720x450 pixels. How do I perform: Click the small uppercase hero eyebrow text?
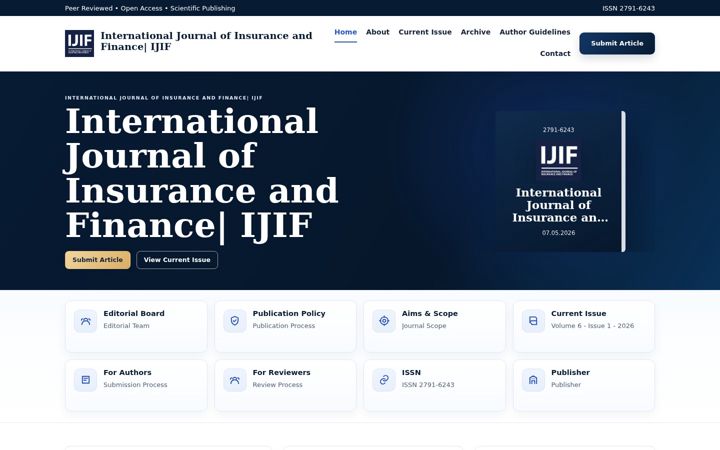[x=163, y=98]
